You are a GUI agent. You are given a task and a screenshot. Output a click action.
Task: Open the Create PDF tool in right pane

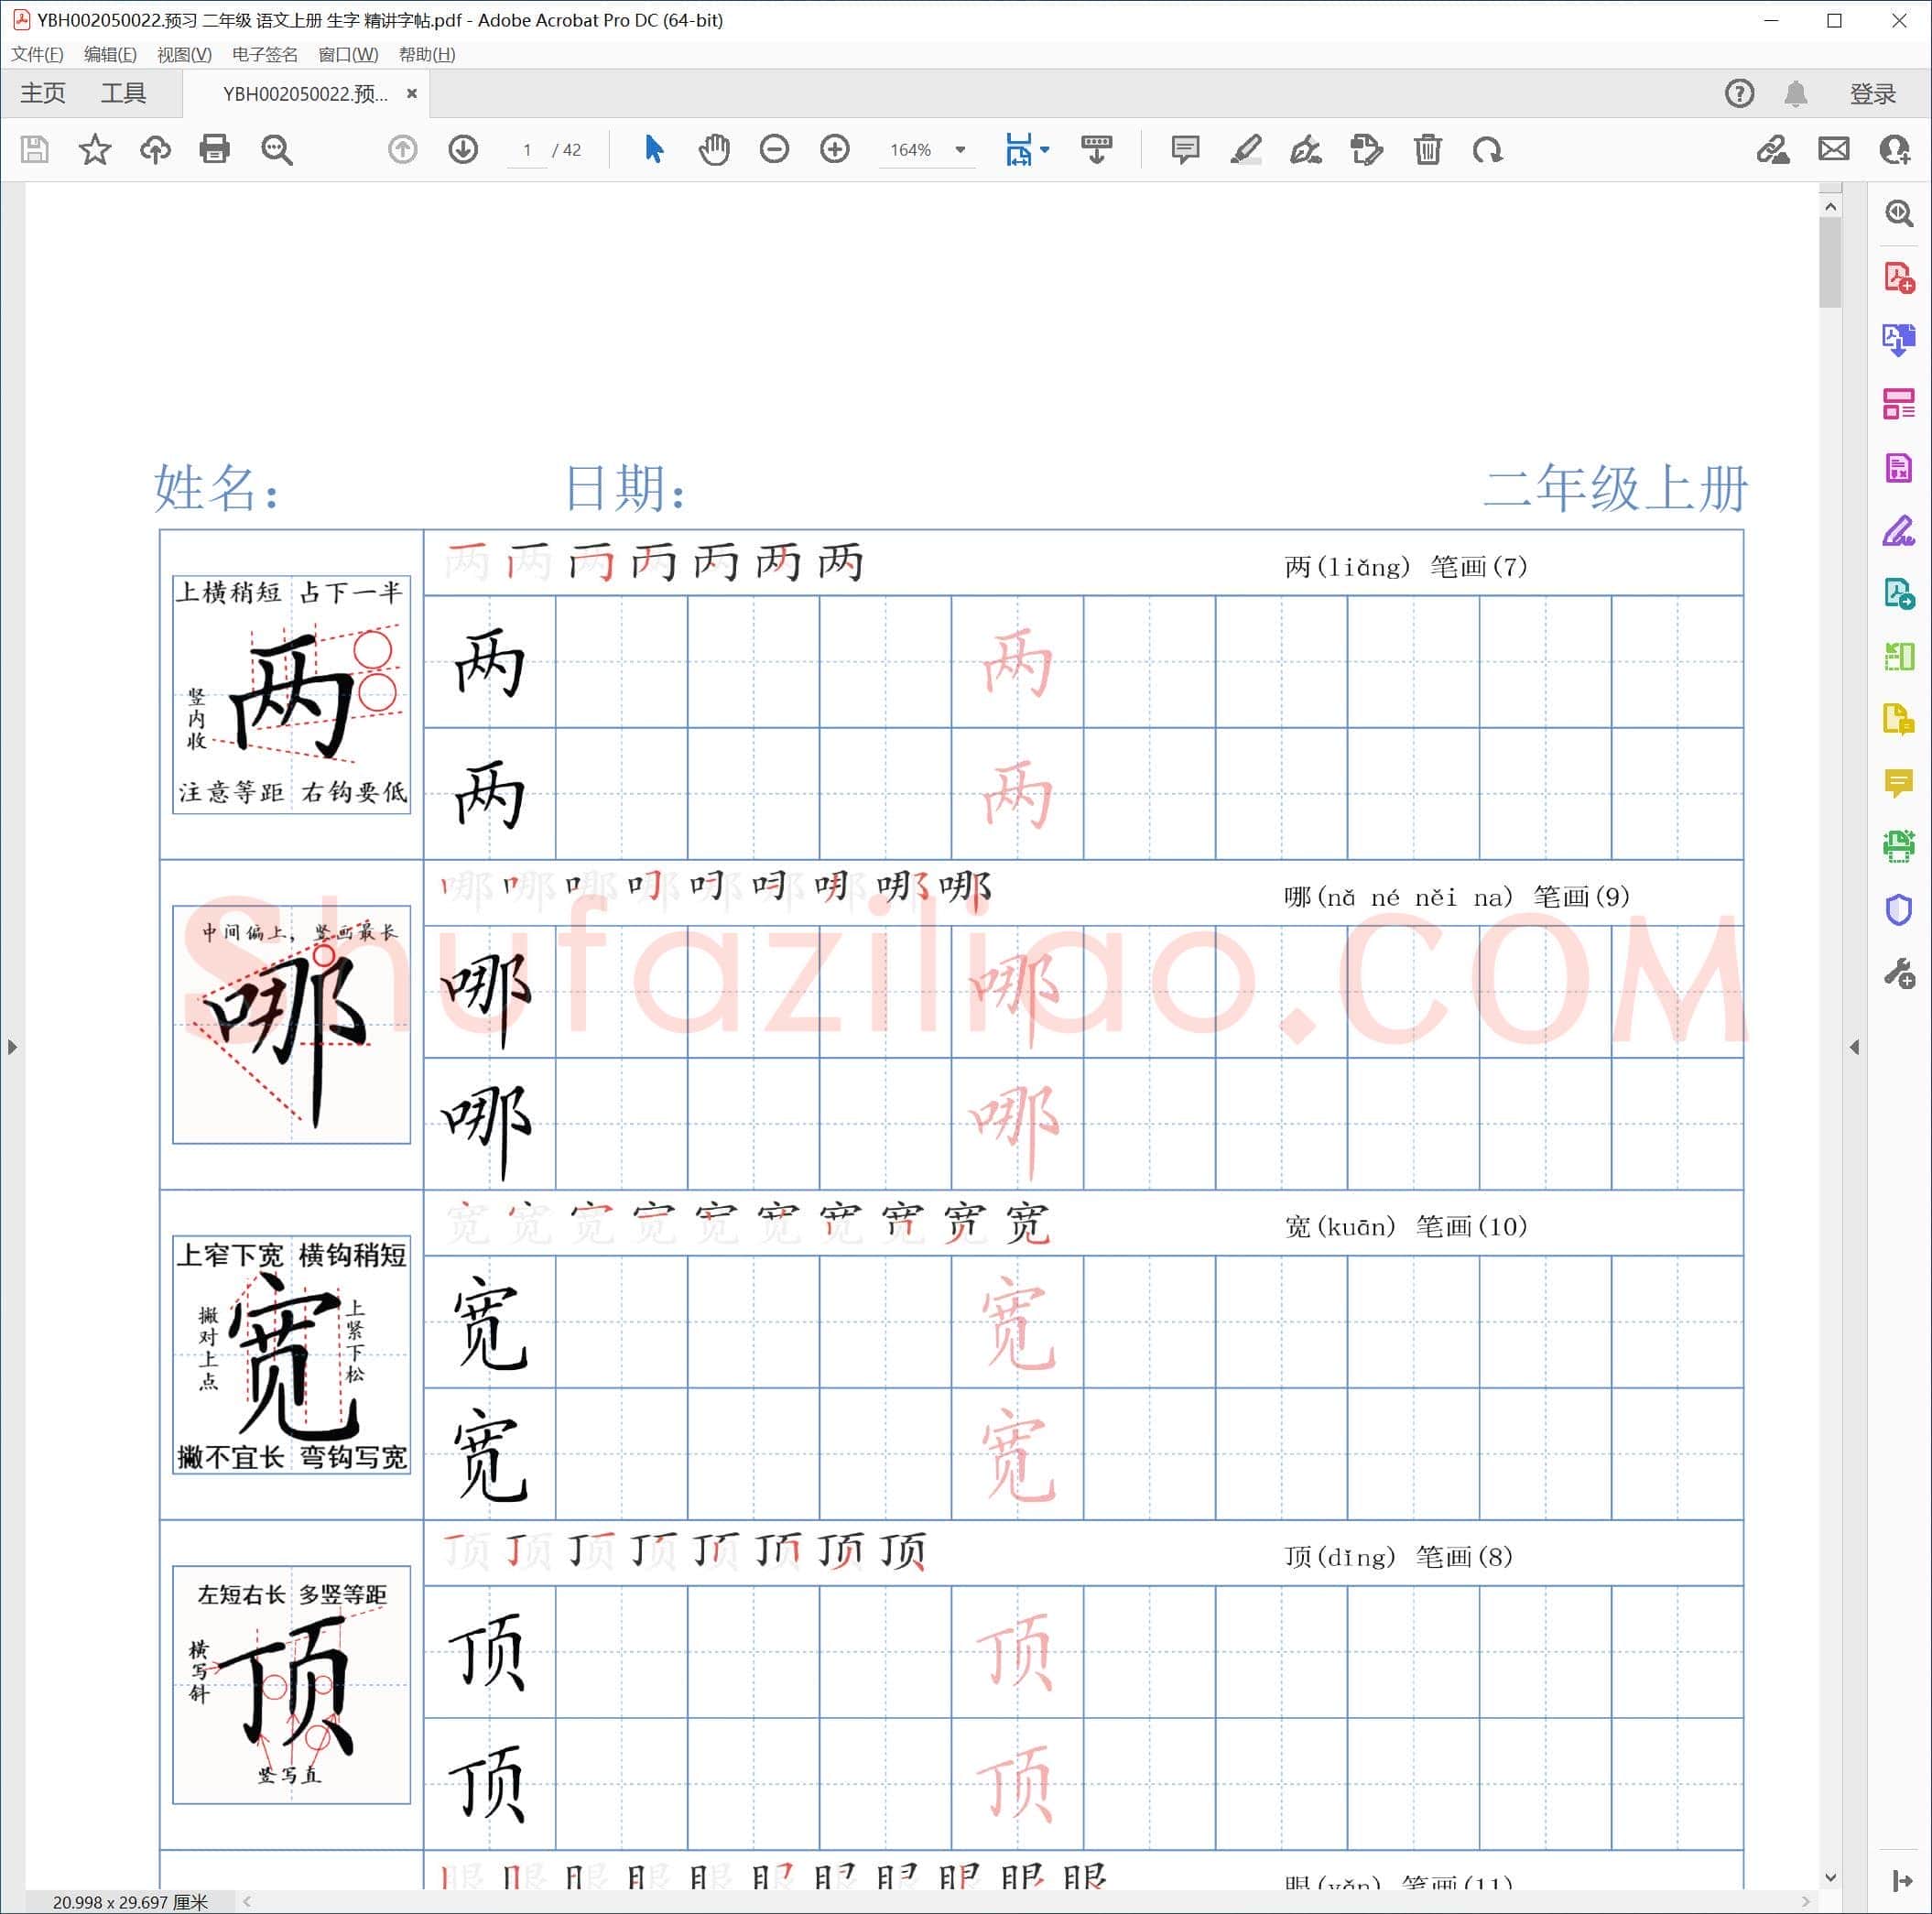click(1899, 277)
